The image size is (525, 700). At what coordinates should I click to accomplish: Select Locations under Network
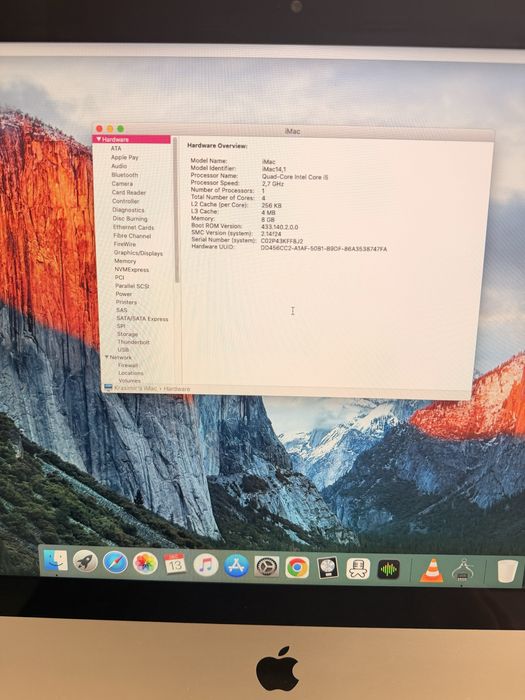131,373
